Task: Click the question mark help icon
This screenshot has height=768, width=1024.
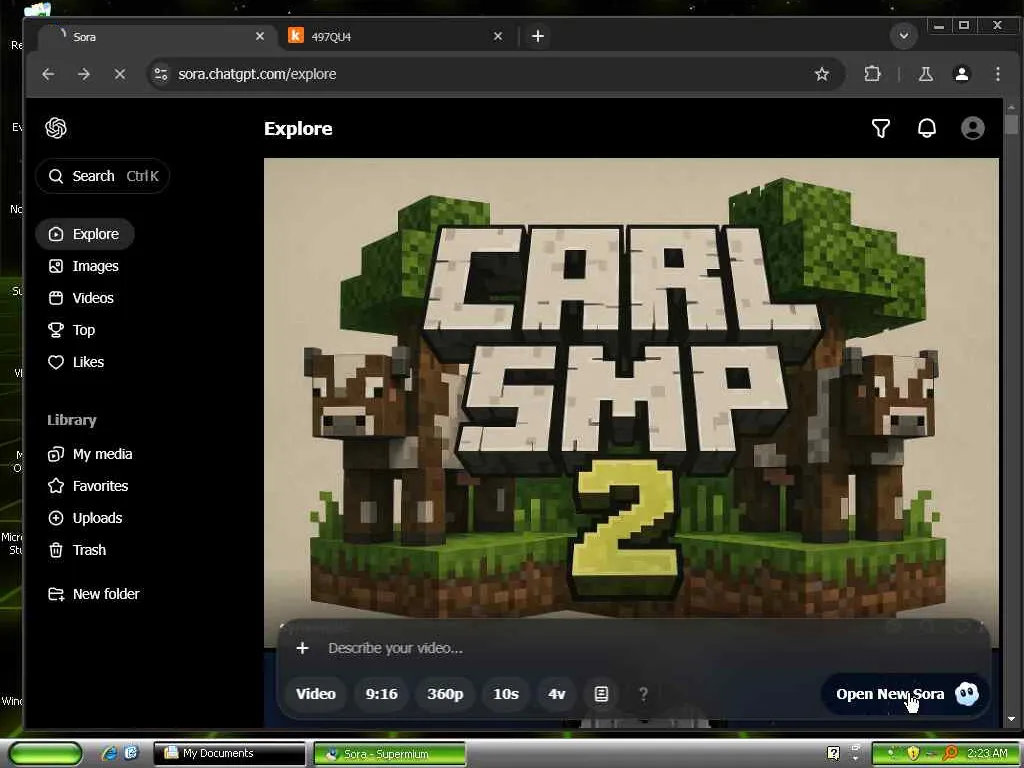Action: pos(643,694)
